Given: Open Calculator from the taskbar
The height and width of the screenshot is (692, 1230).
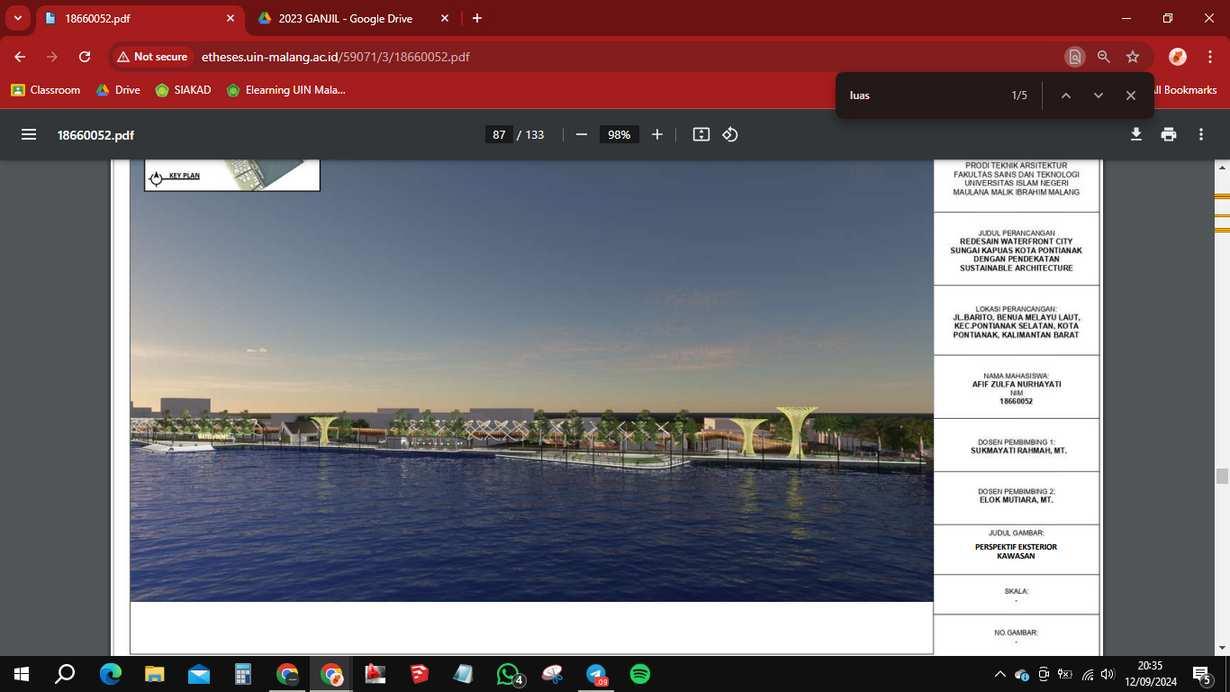Looking at the screenshot, I should point(243,674).
